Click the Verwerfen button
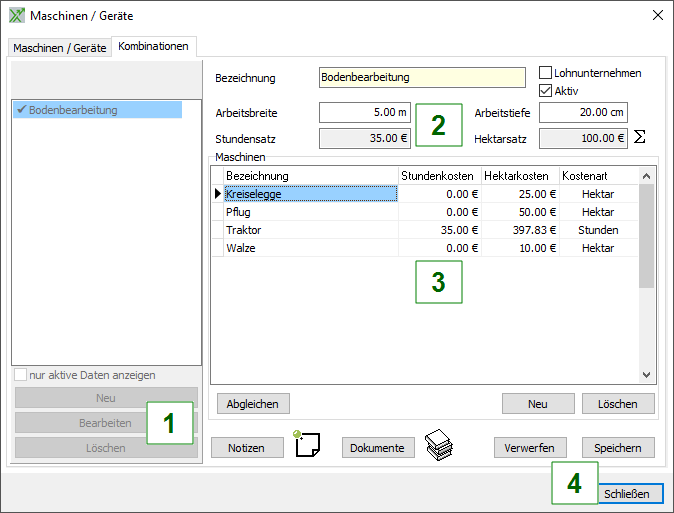The width and height of the screenshot is (674, 513). click(530, 448)
